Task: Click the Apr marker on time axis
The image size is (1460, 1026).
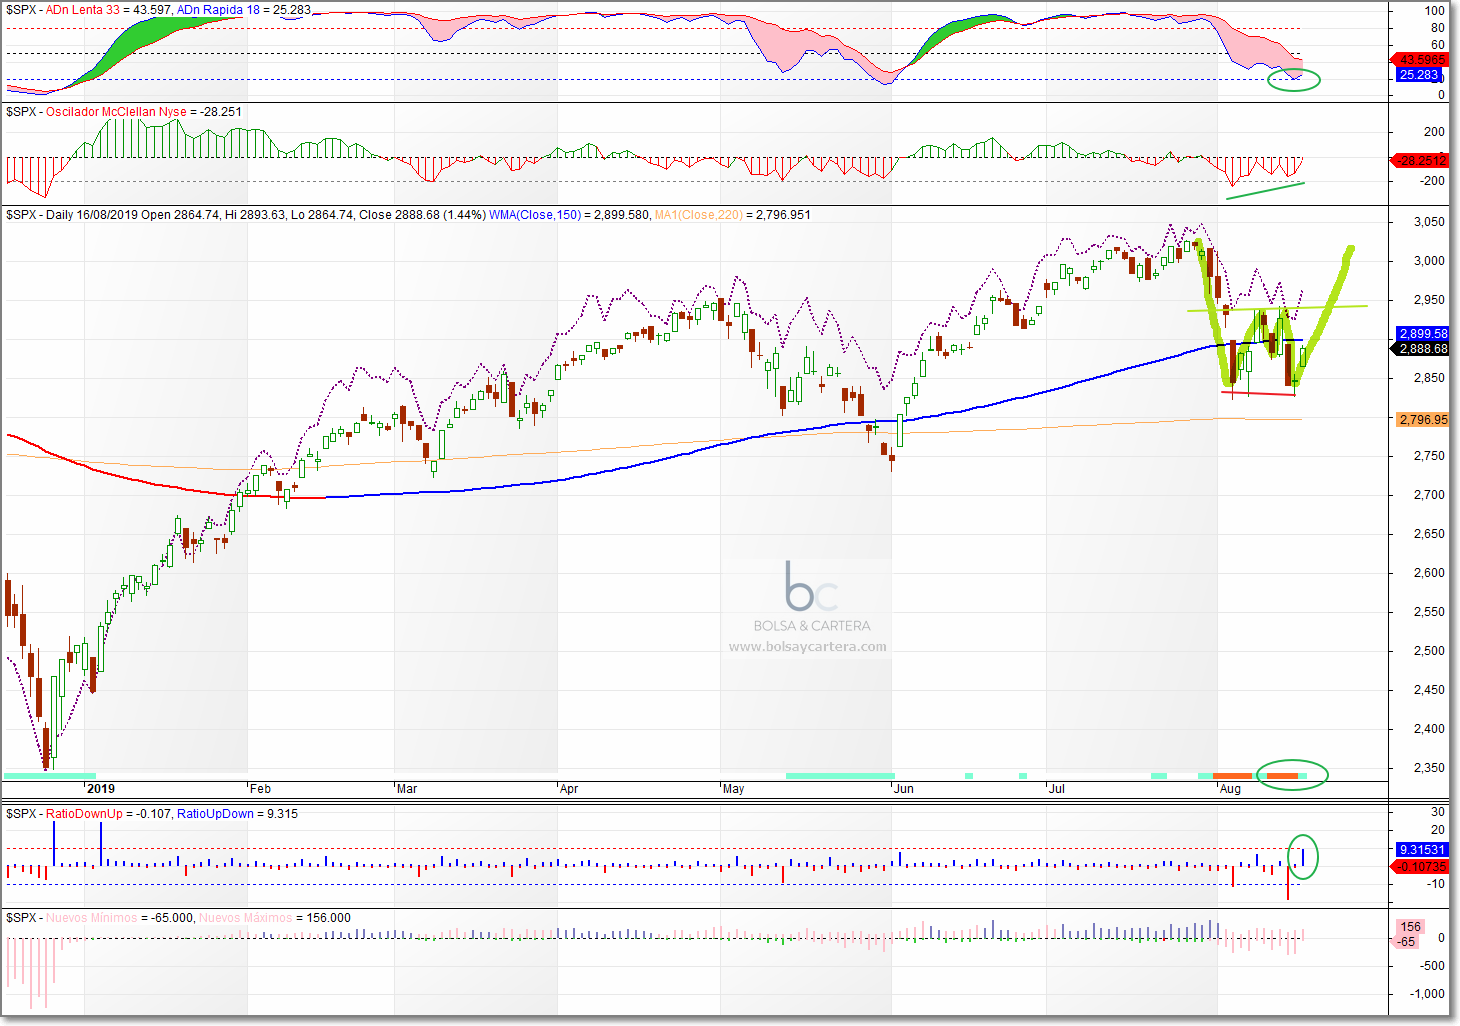Action: 569,789
